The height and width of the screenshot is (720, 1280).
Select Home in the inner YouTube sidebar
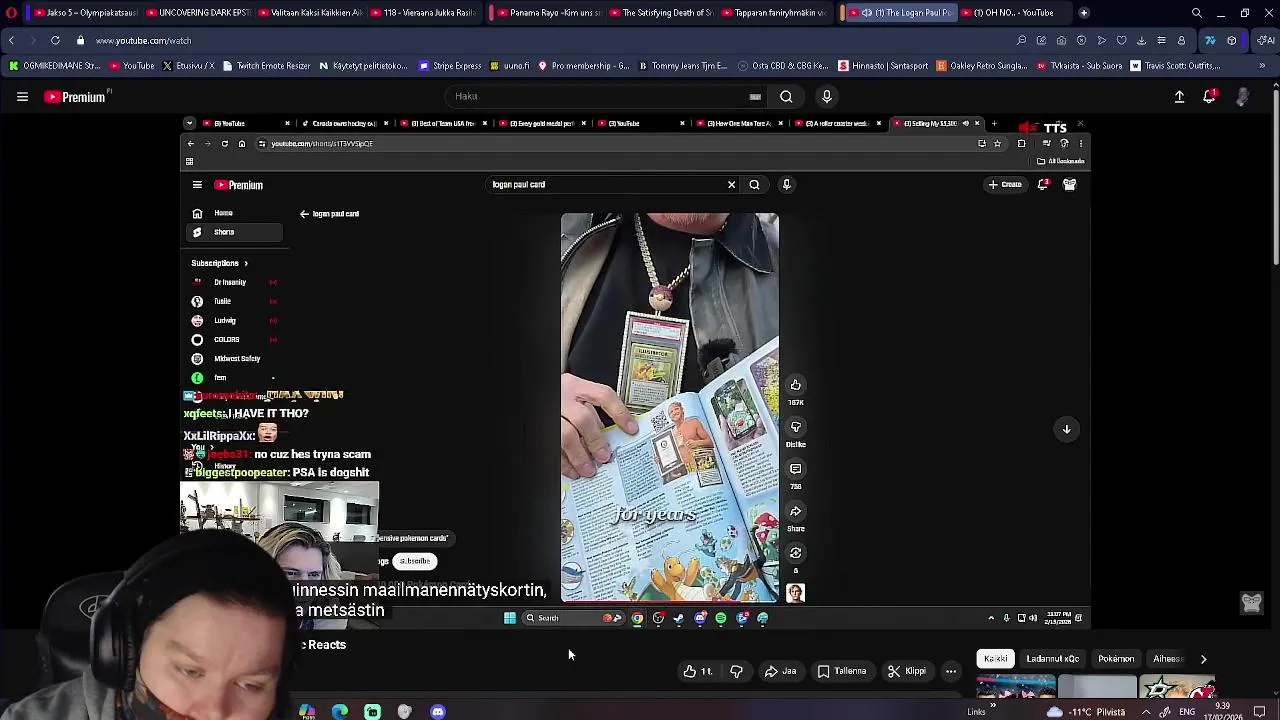233,213
